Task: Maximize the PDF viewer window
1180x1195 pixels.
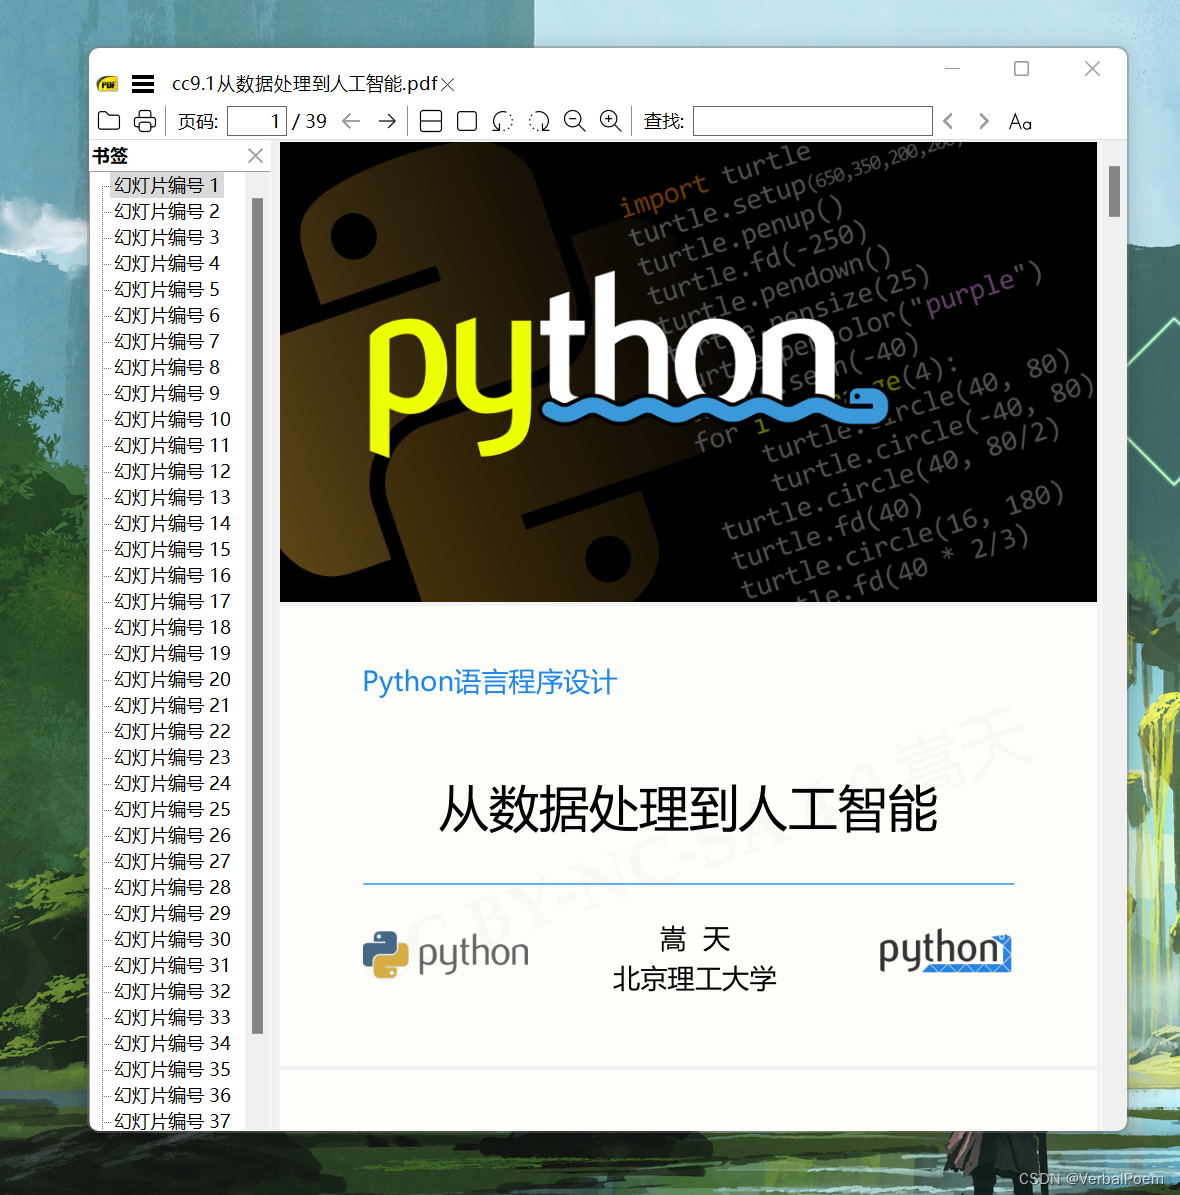Action: pyautogui.click(x=1021, y=69)
